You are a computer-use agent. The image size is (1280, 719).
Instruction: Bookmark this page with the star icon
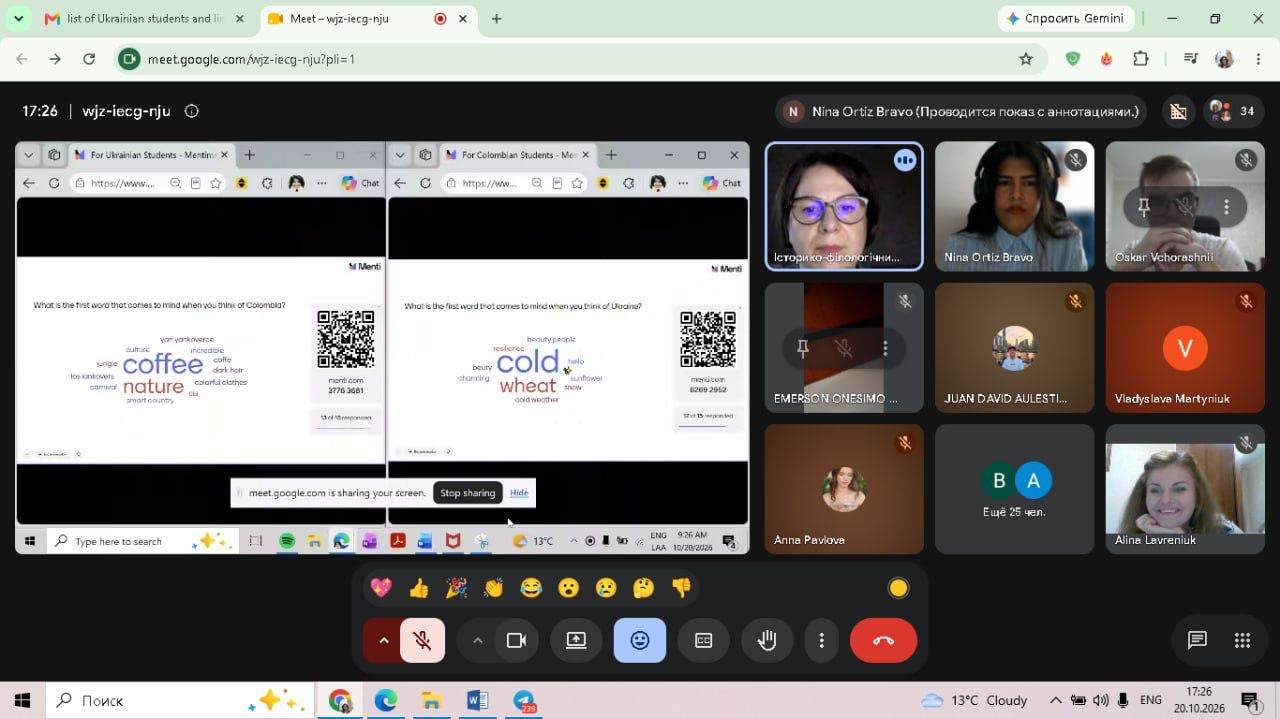pos(1026,59)
